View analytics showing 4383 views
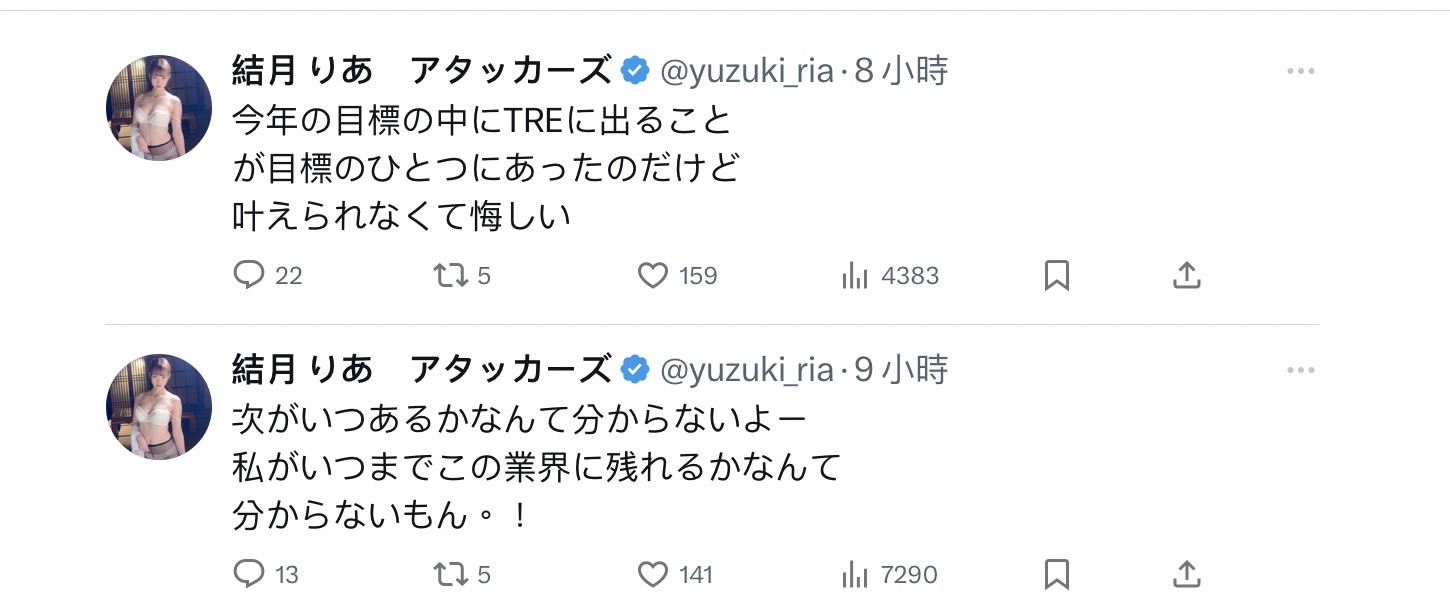 (x=854, y=276)
